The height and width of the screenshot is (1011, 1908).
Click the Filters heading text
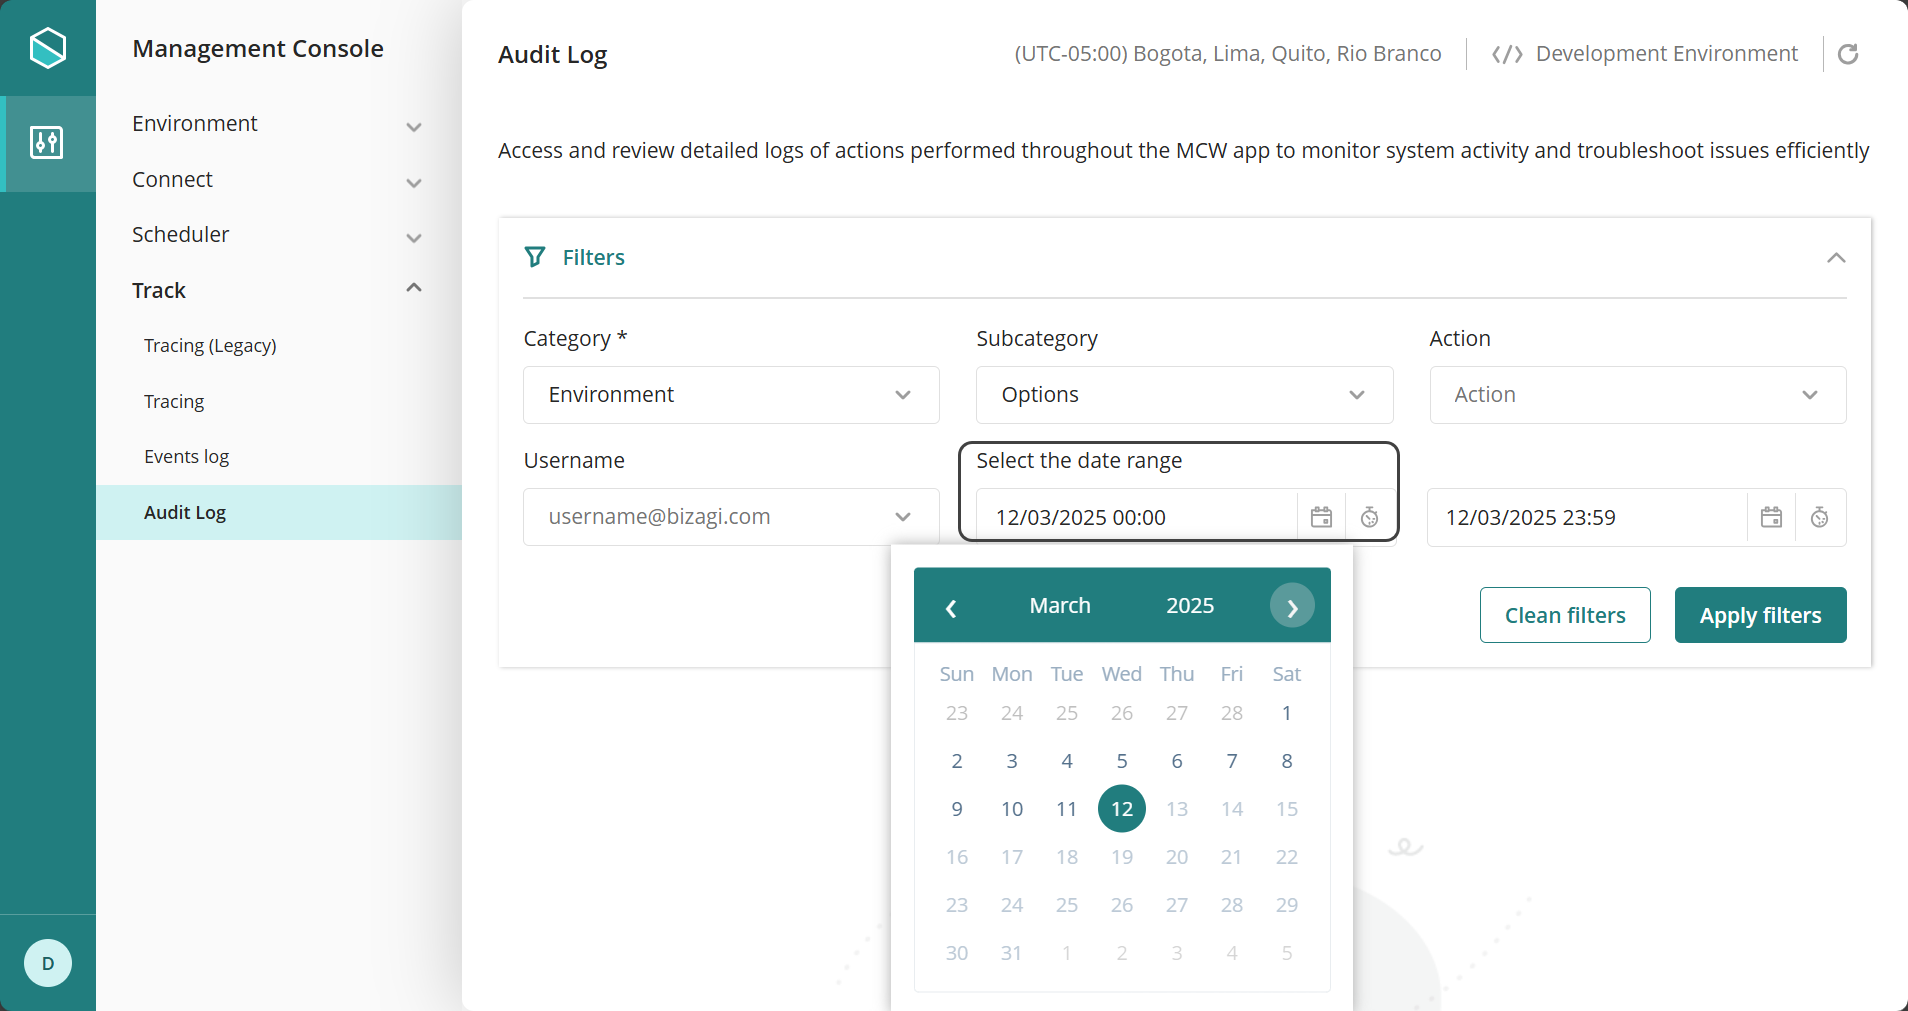594,258
